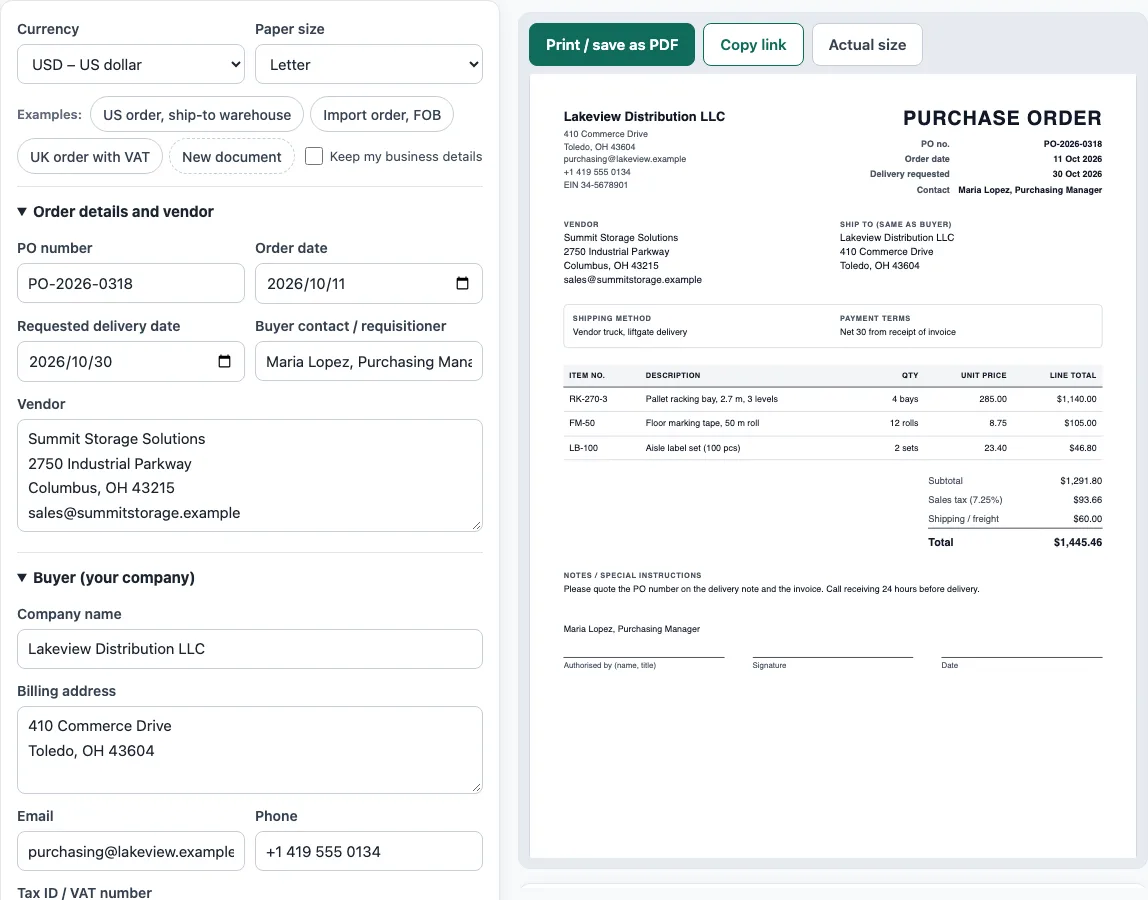Click 'Shipping / freight' label in totals

(x=964, y=519)
